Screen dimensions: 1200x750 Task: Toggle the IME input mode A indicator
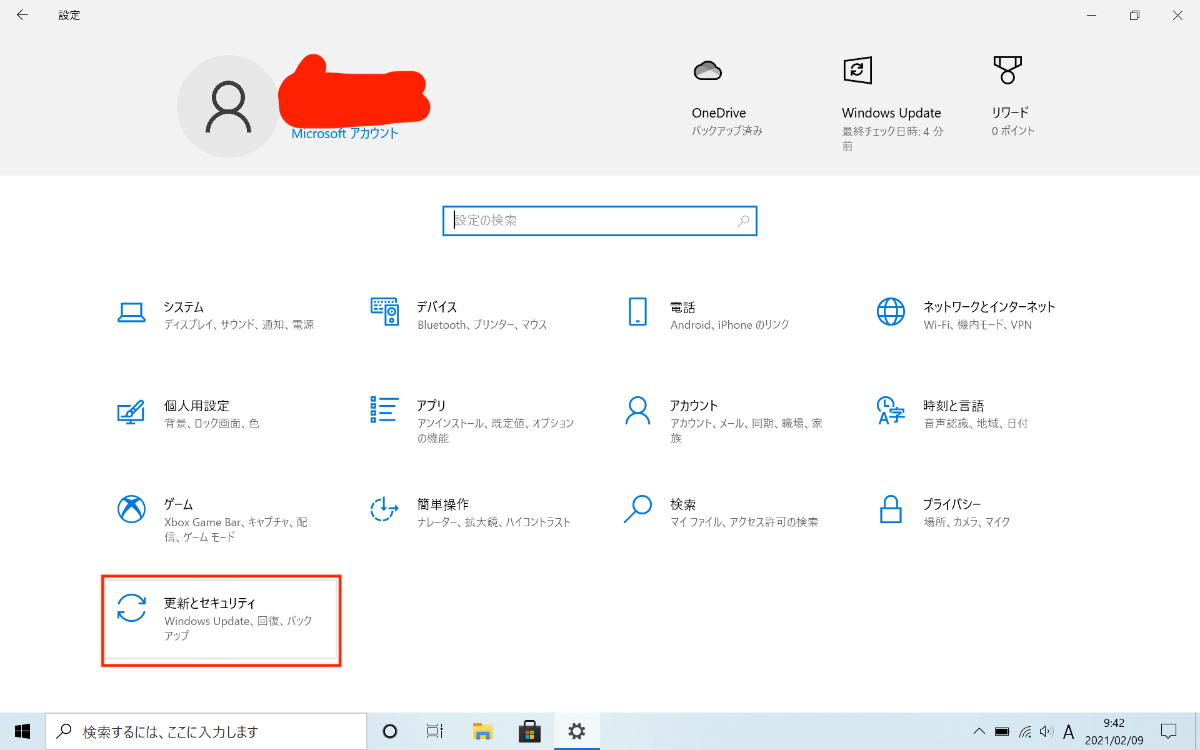click(x=1069, y=731)
